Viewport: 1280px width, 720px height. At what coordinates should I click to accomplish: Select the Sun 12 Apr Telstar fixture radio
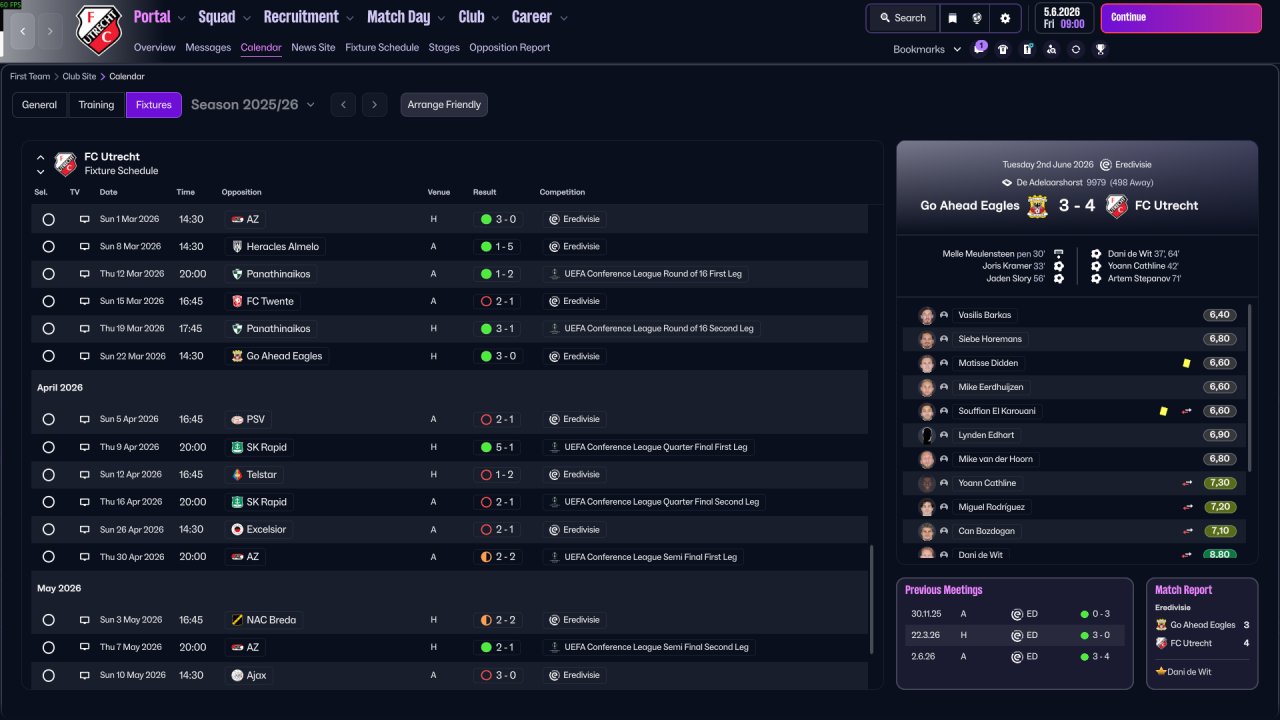pyautogui.click(x=48, y=475)
